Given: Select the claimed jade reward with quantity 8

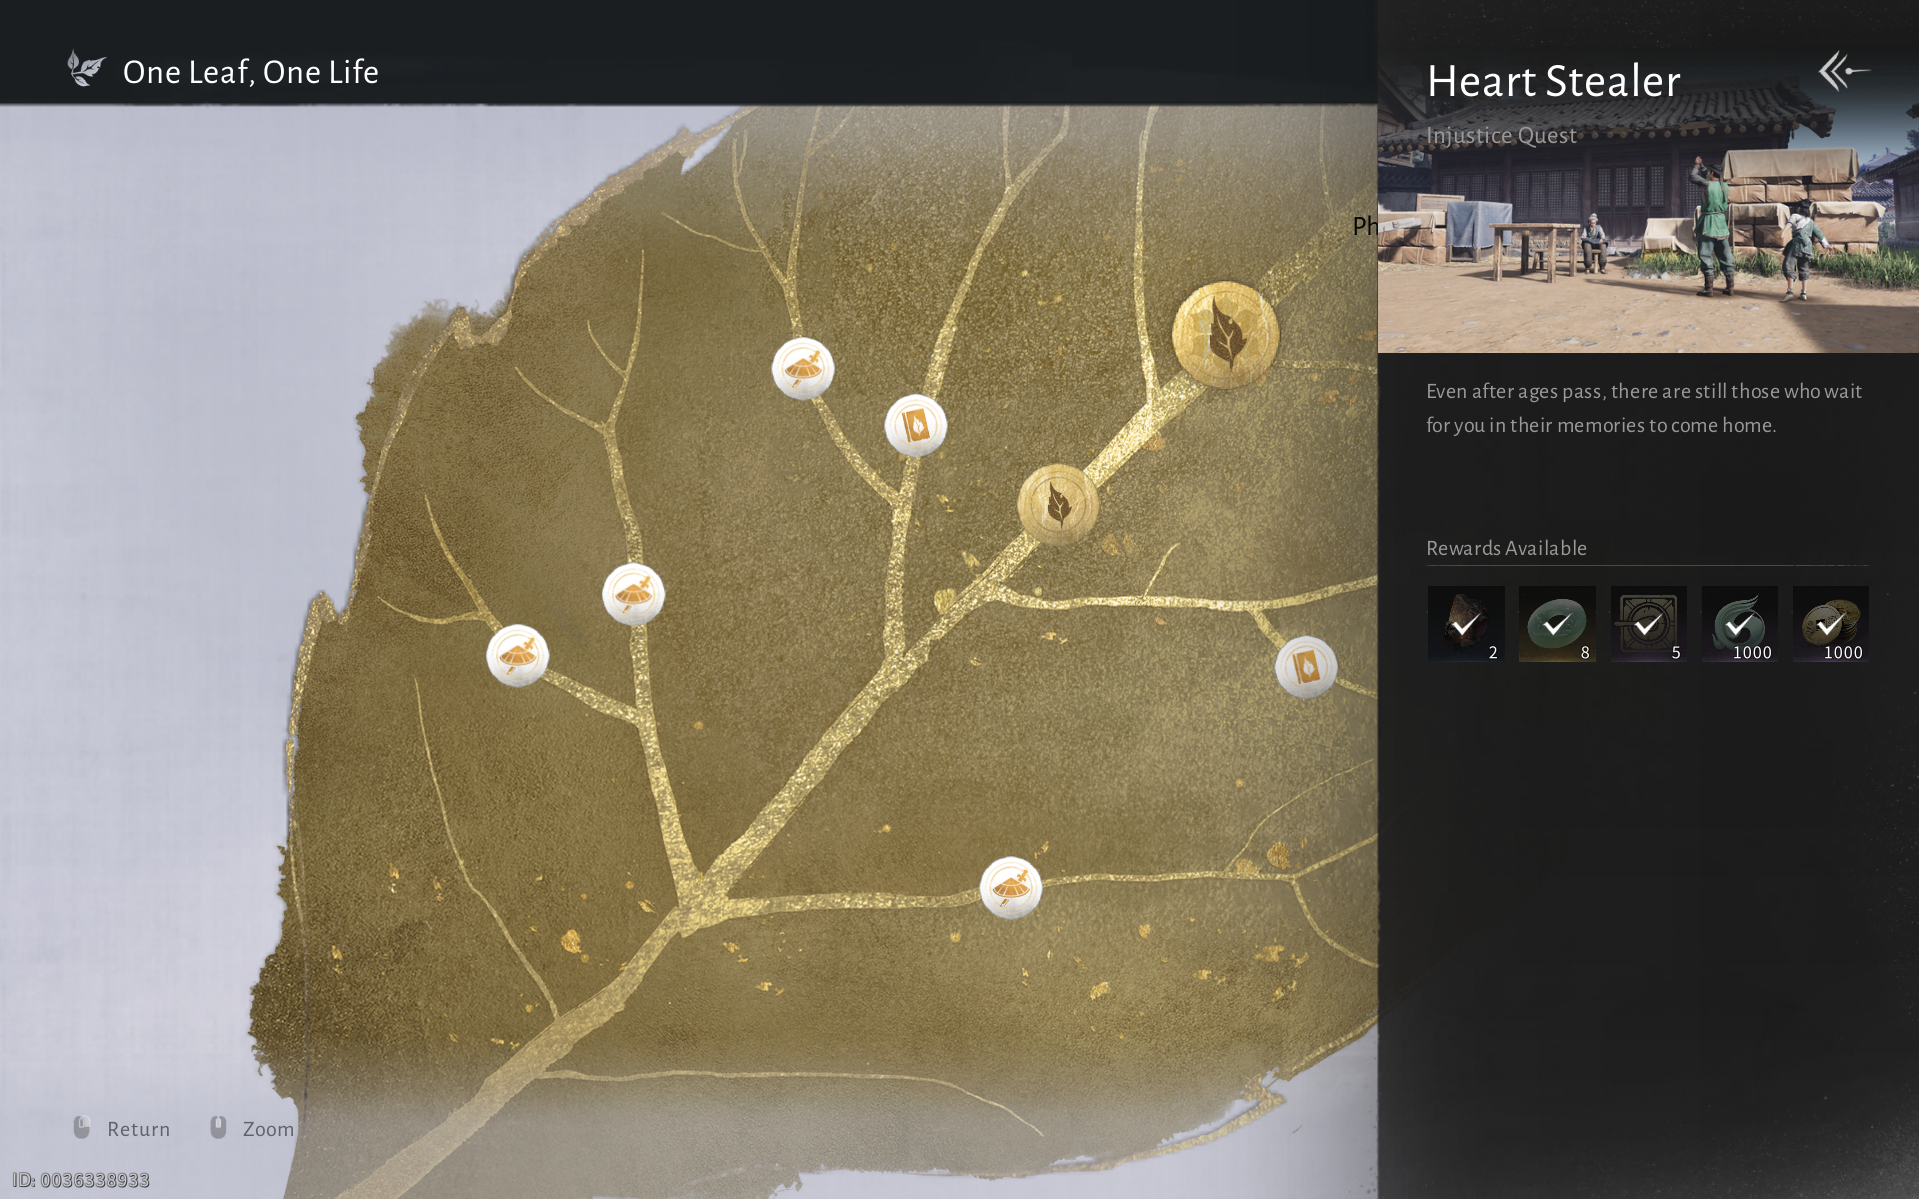Looking at the screenshot, I should pyautogui.click(x=1557, y=624).
